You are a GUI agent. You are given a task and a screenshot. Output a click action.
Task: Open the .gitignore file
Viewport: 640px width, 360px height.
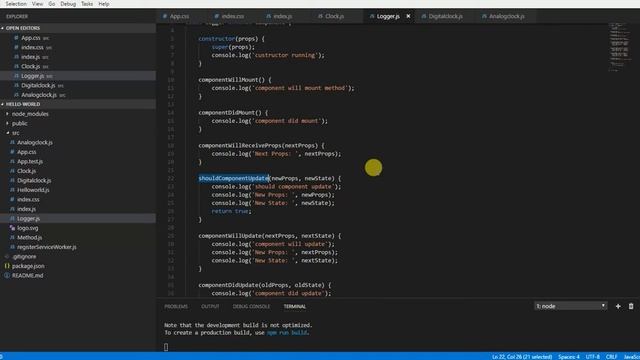(24, 256)
